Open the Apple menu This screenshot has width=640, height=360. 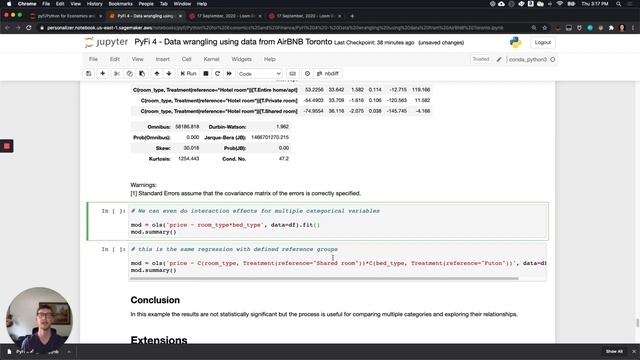click(9, 4)
